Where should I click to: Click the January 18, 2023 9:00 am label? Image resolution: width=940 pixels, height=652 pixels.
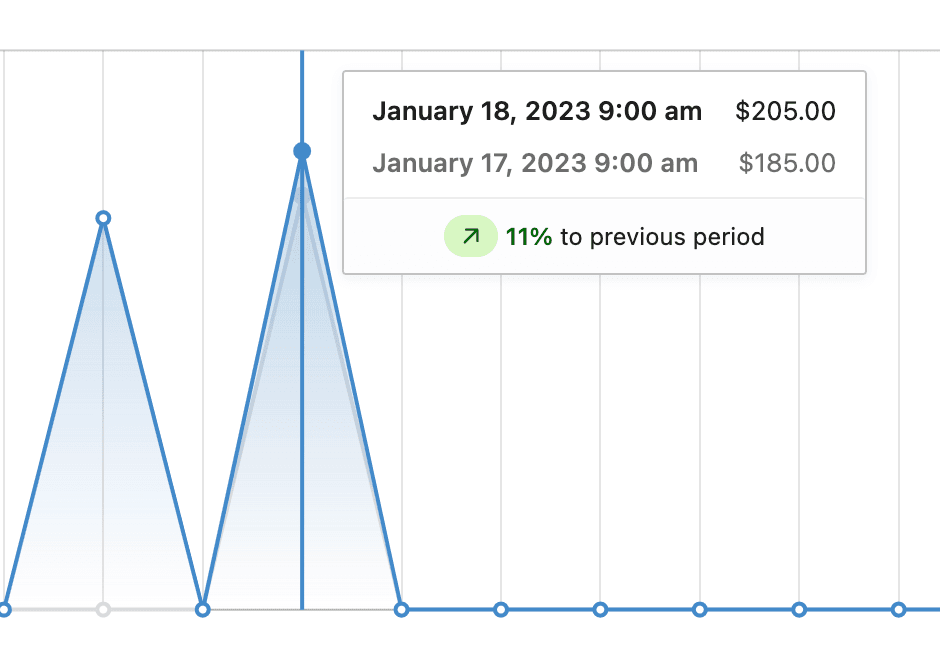point(537,111)
